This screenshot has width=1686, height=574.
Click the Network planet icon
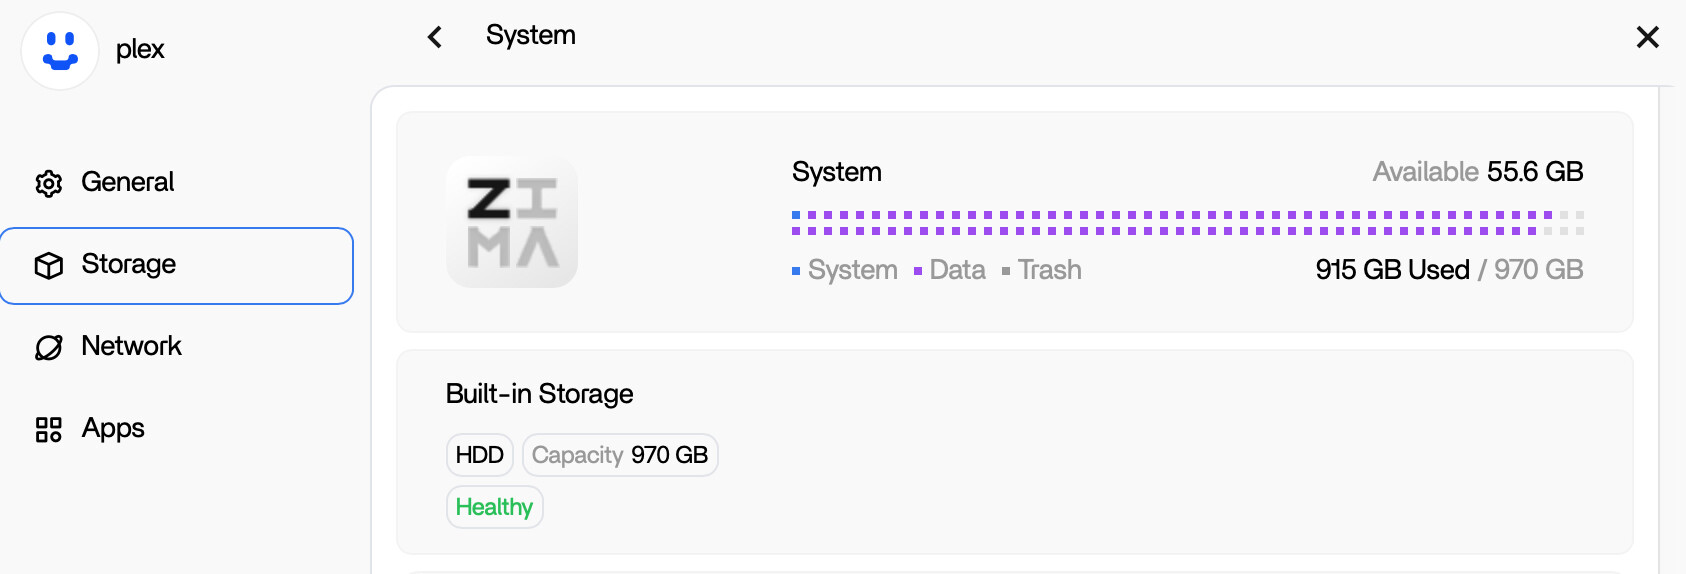tap(49, 347)
